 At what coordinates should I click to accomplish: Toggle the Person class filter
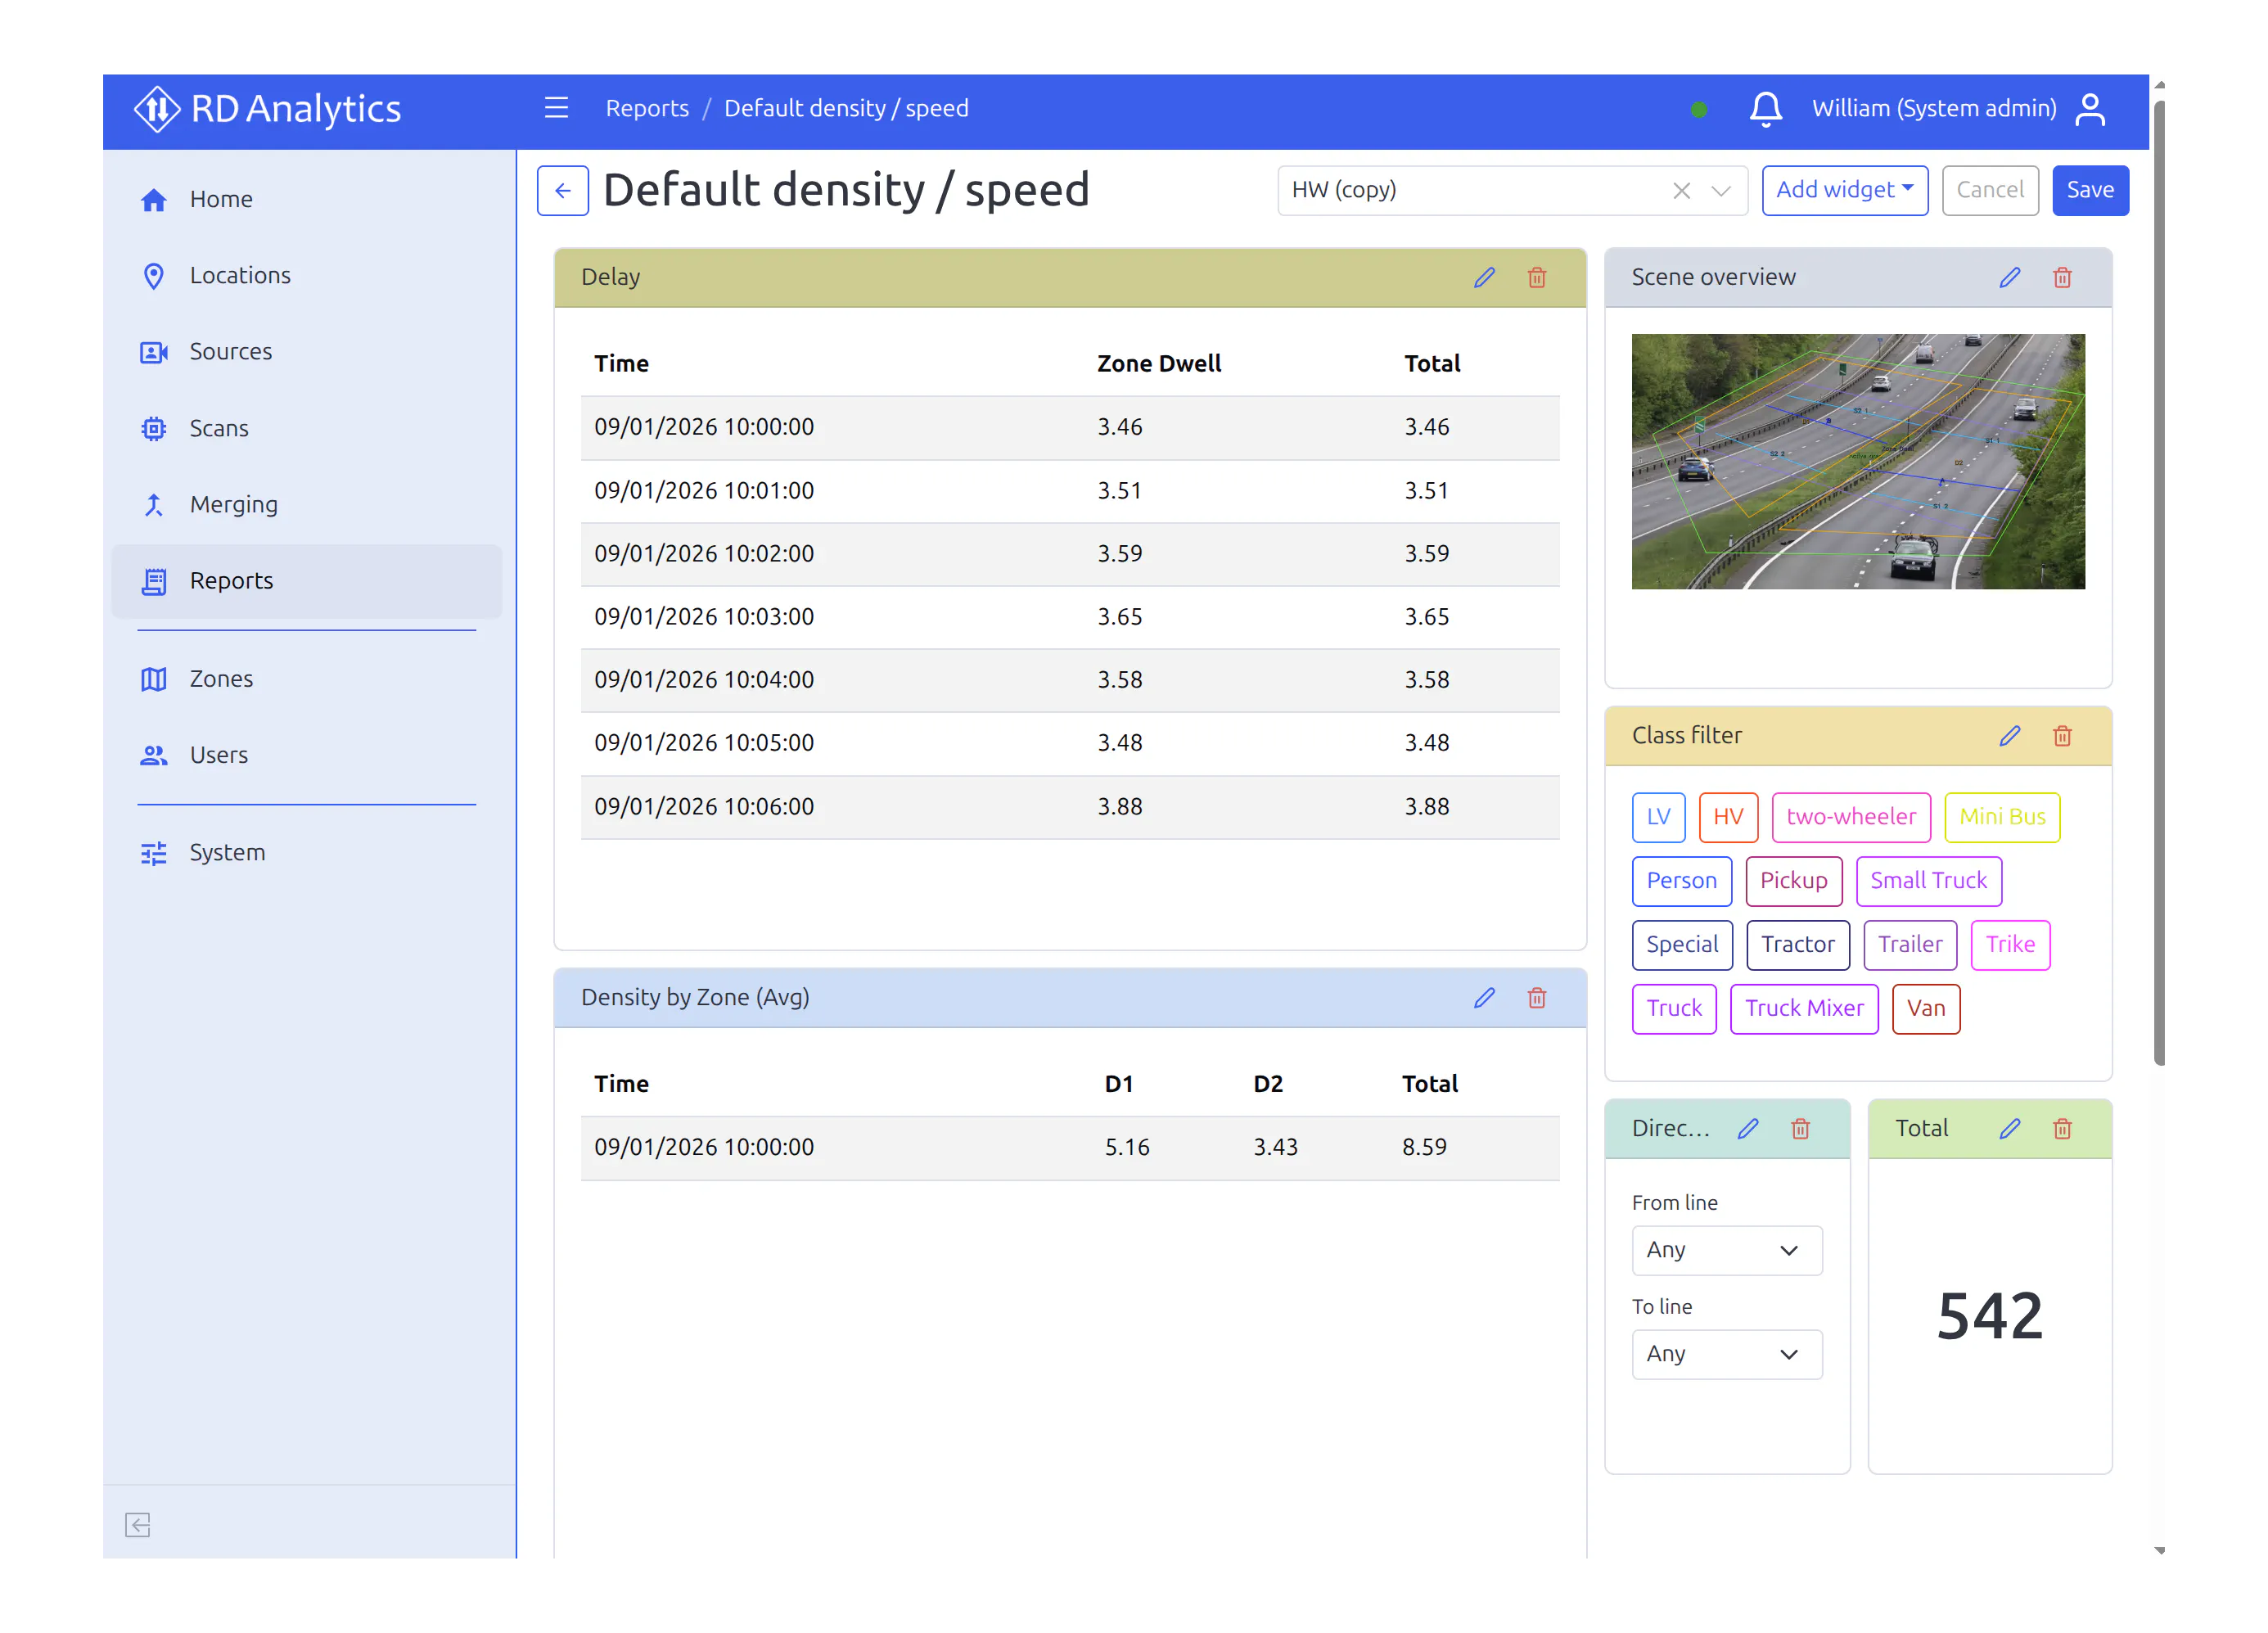1681,881
